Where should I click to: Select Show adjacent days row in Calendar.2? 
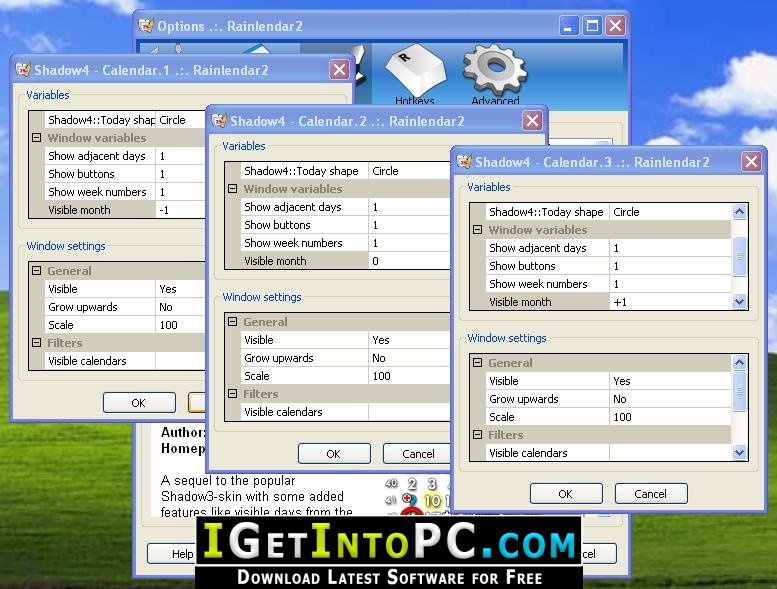(x=345, y=207)
